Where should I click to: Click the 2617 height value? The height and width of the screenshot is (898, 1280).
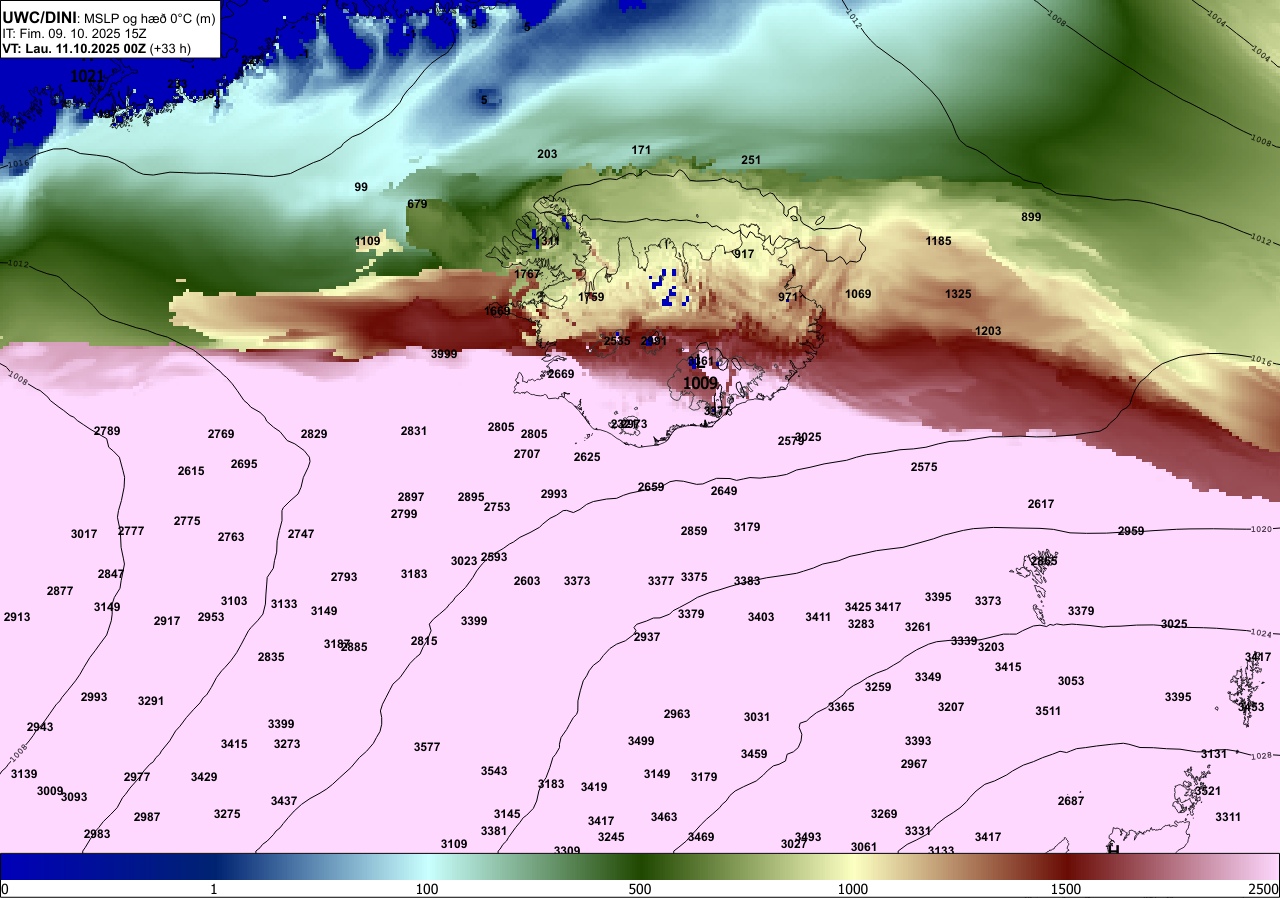1041,504
